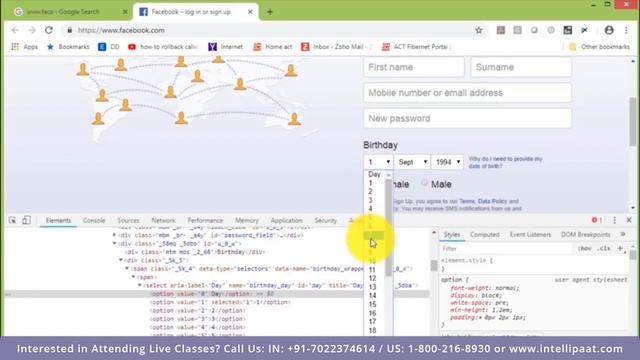Click the First name field
Screen dimensions: 640x360
point(414,67)
